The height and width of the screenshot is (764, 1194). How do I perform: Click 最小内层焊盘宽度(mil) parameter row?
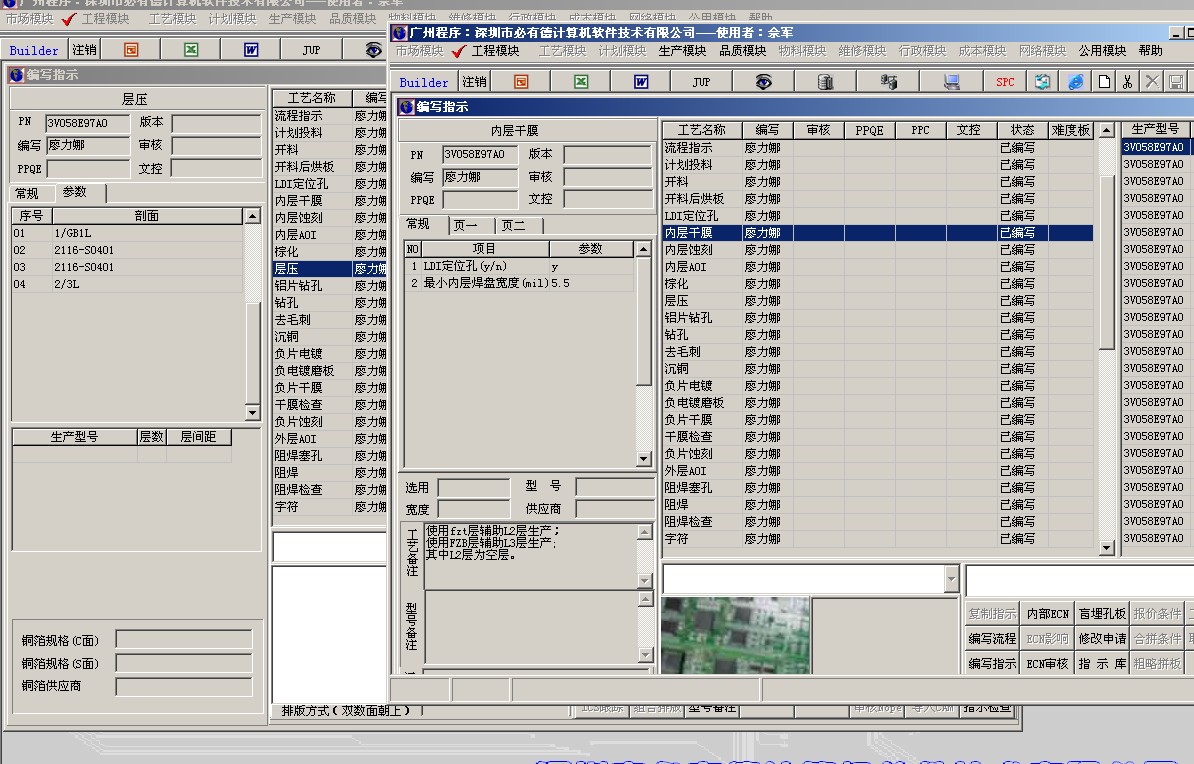tap(518, 283)
